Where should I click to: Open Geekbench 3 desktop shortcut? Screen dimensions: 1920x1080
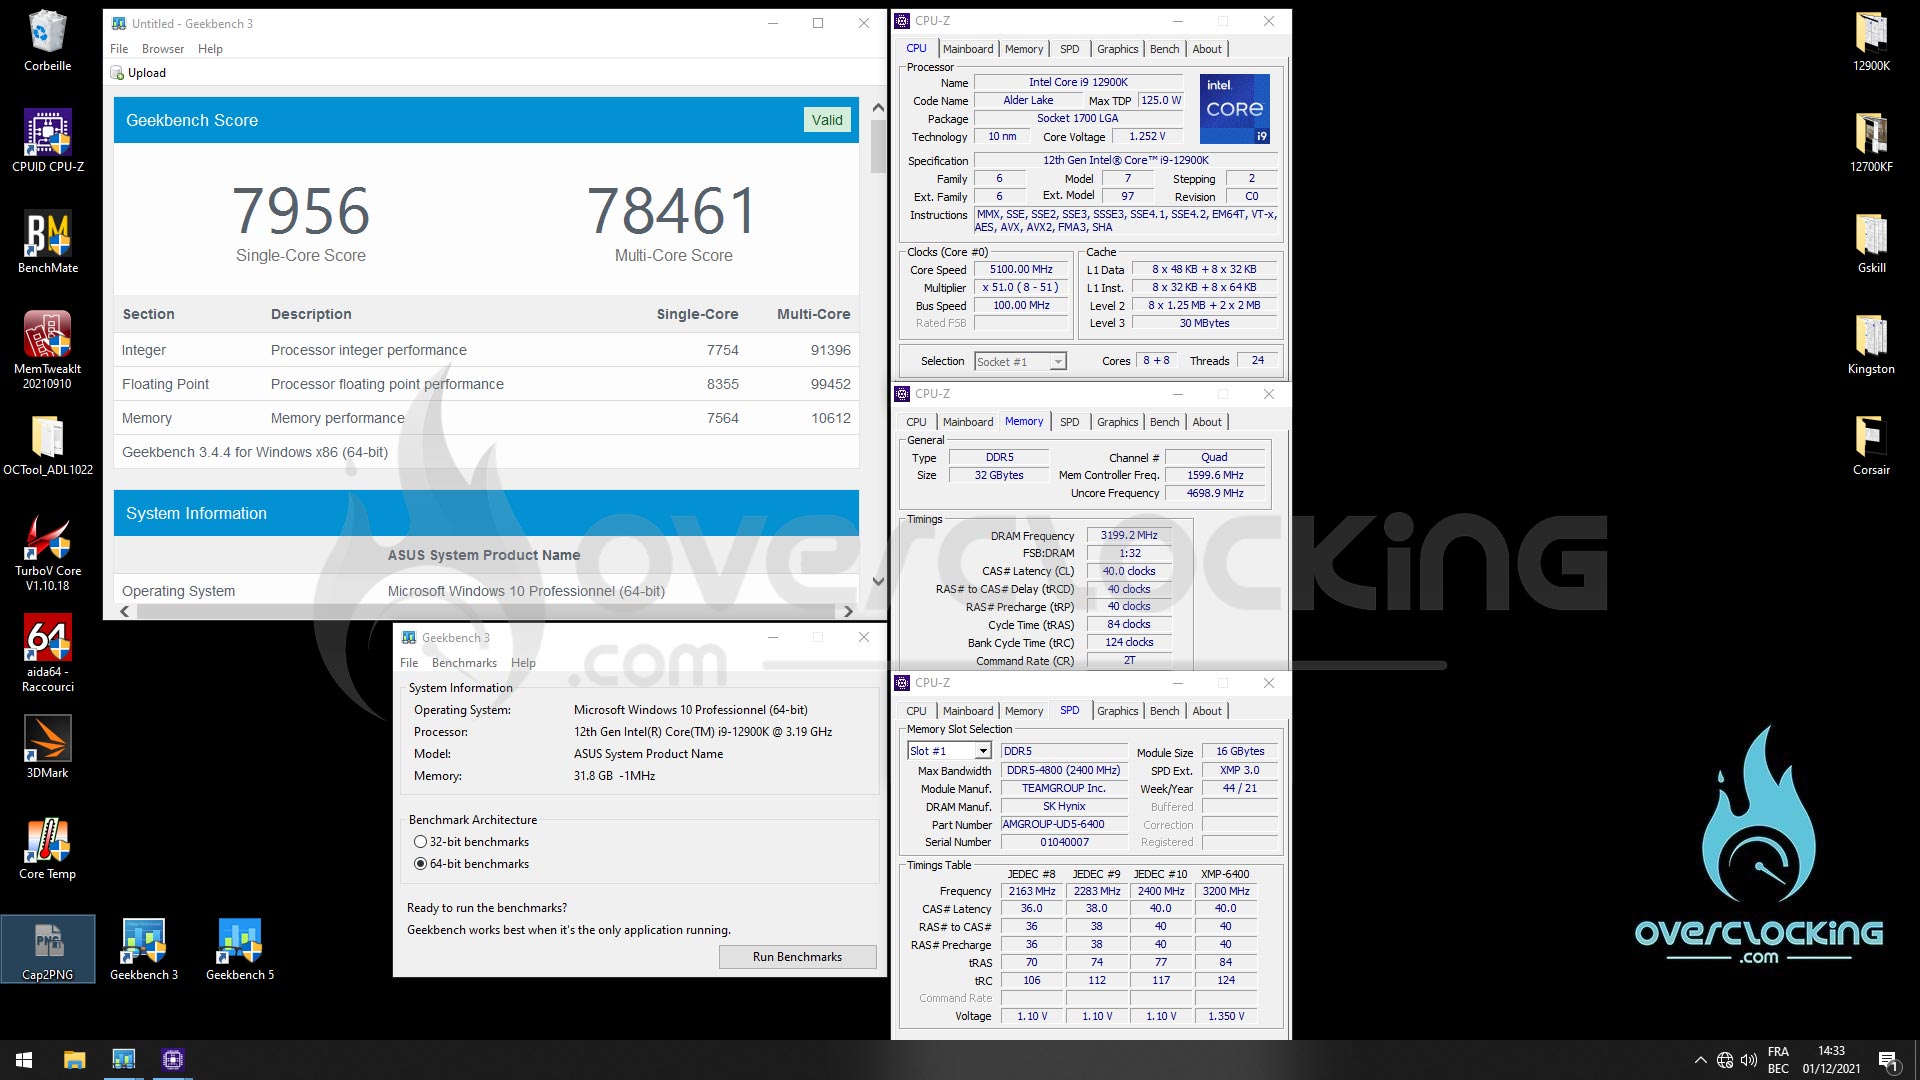click(x=144, y=949)
